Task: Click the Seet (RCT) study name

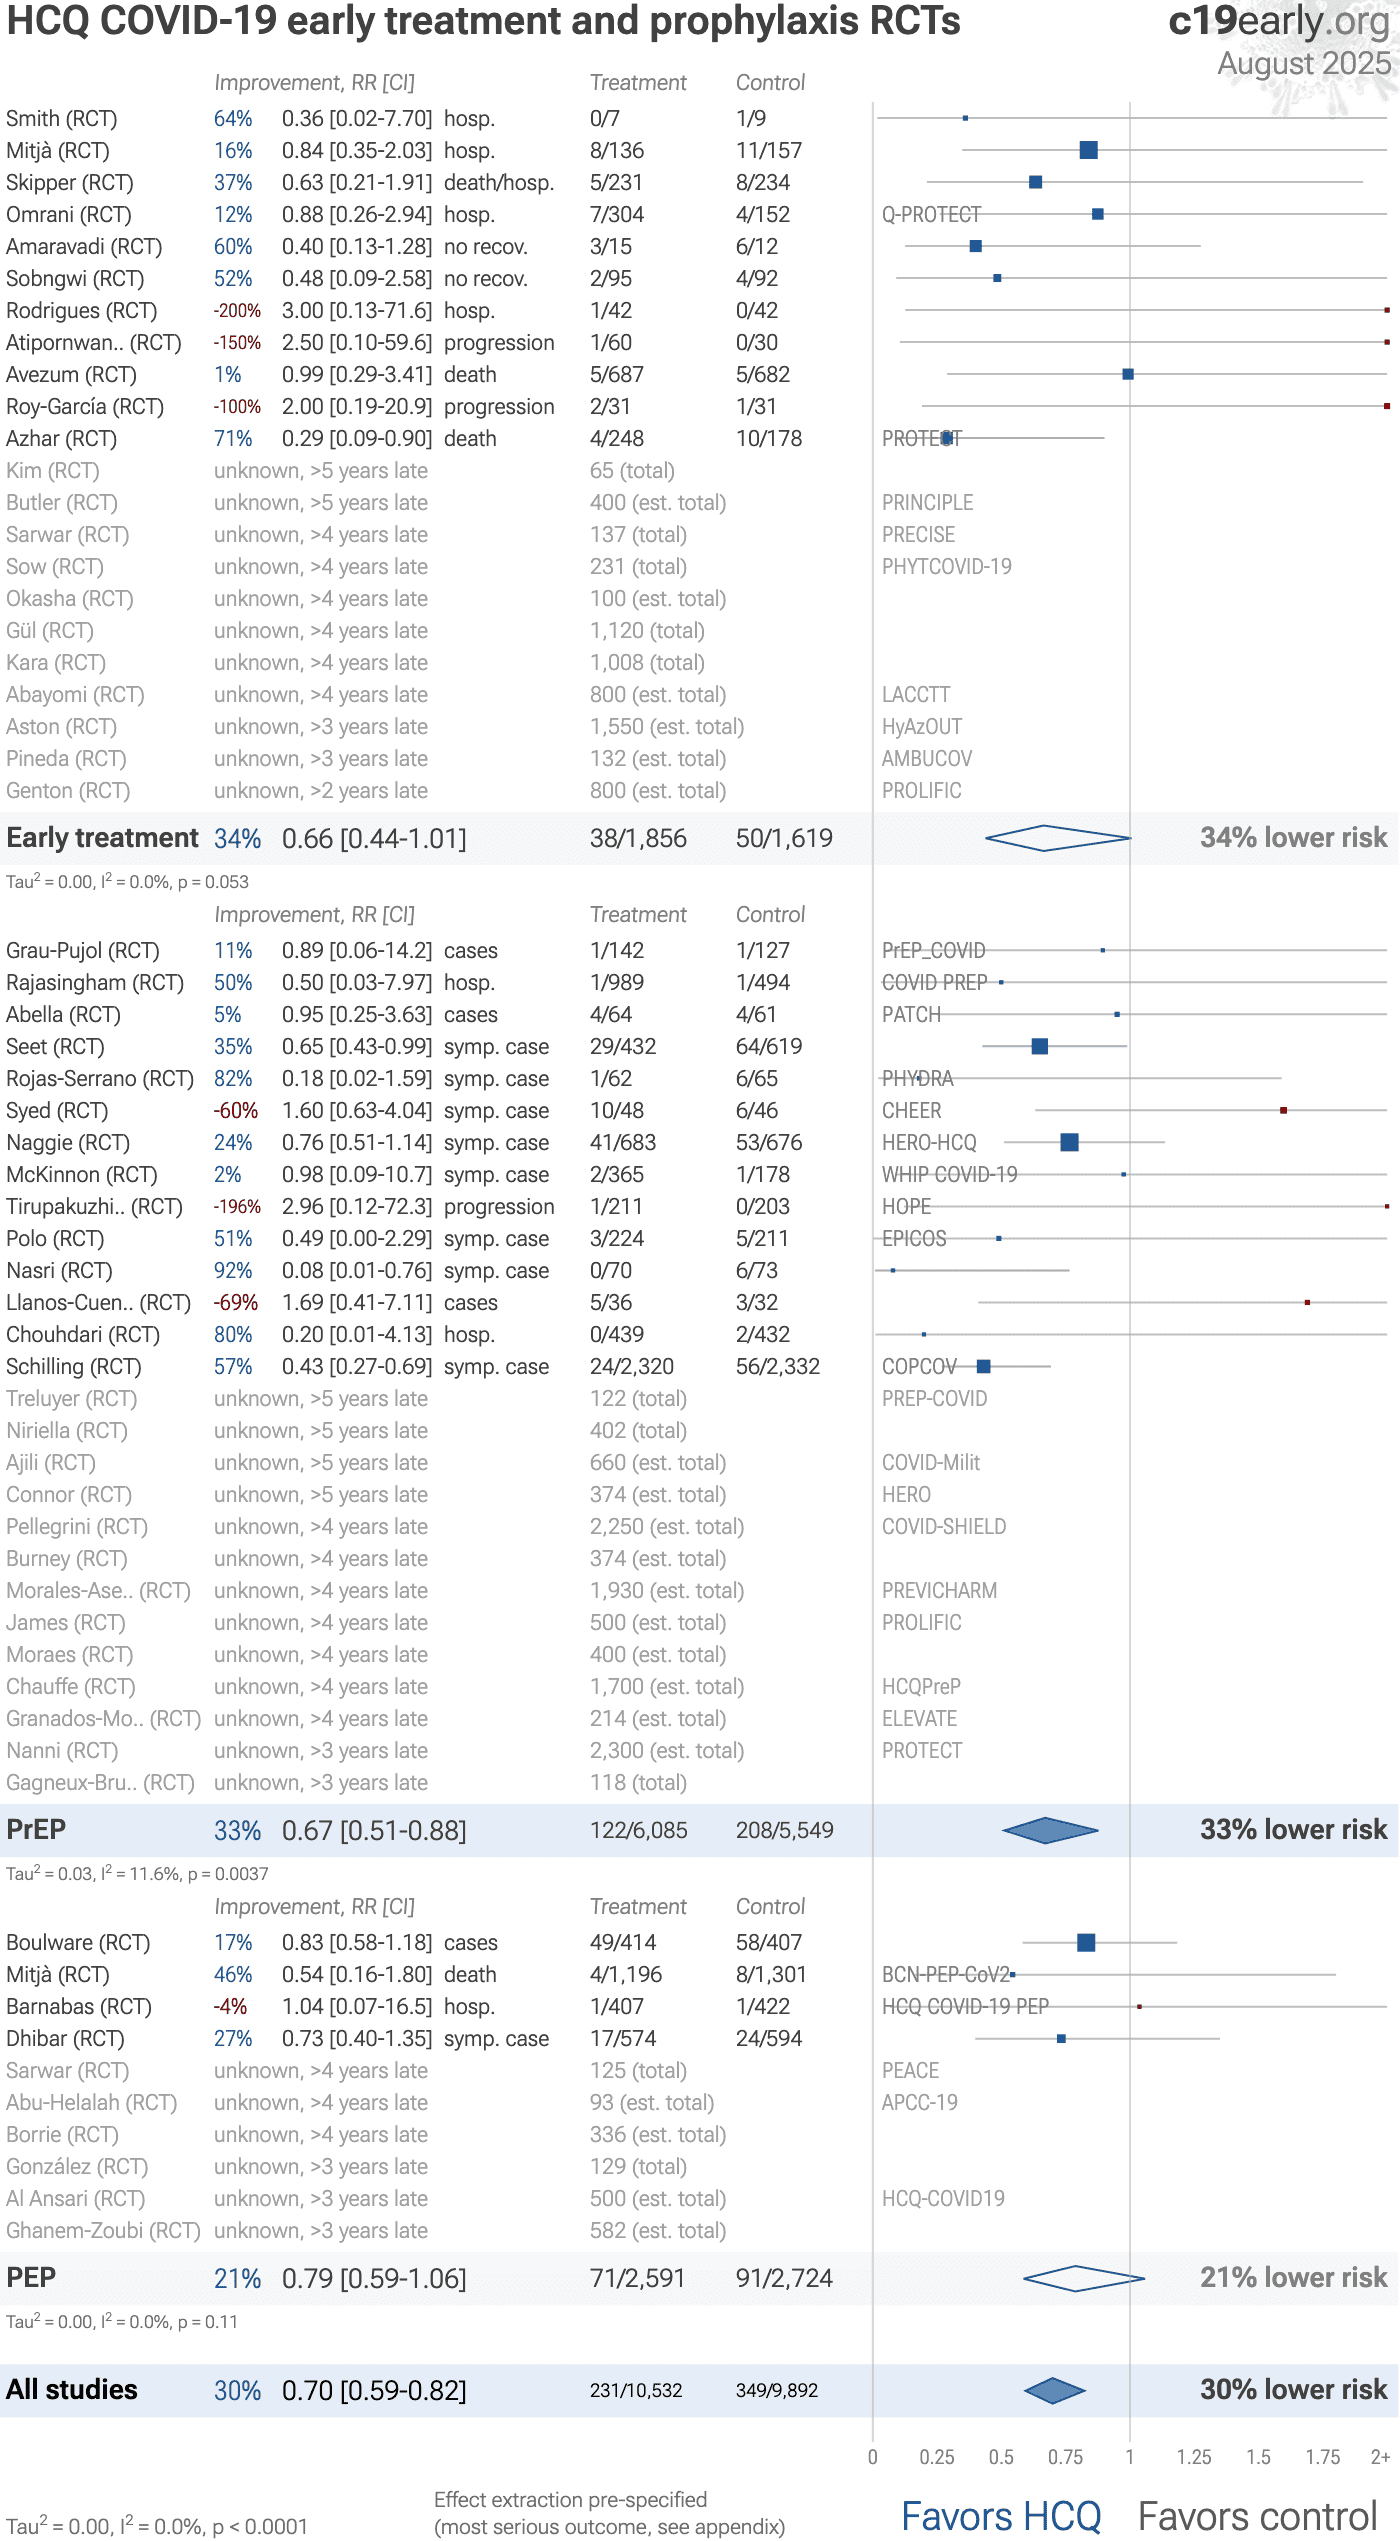Action: pos(56,1047)
